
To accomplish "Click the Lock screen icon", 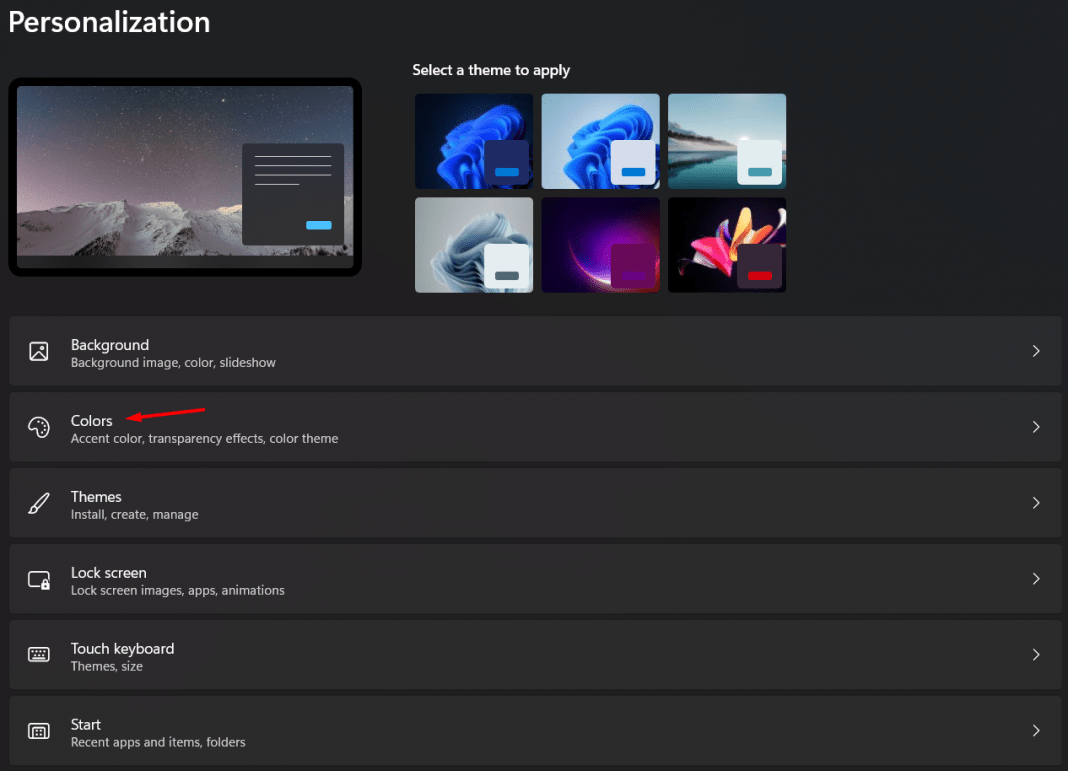I will coord(39,579).
